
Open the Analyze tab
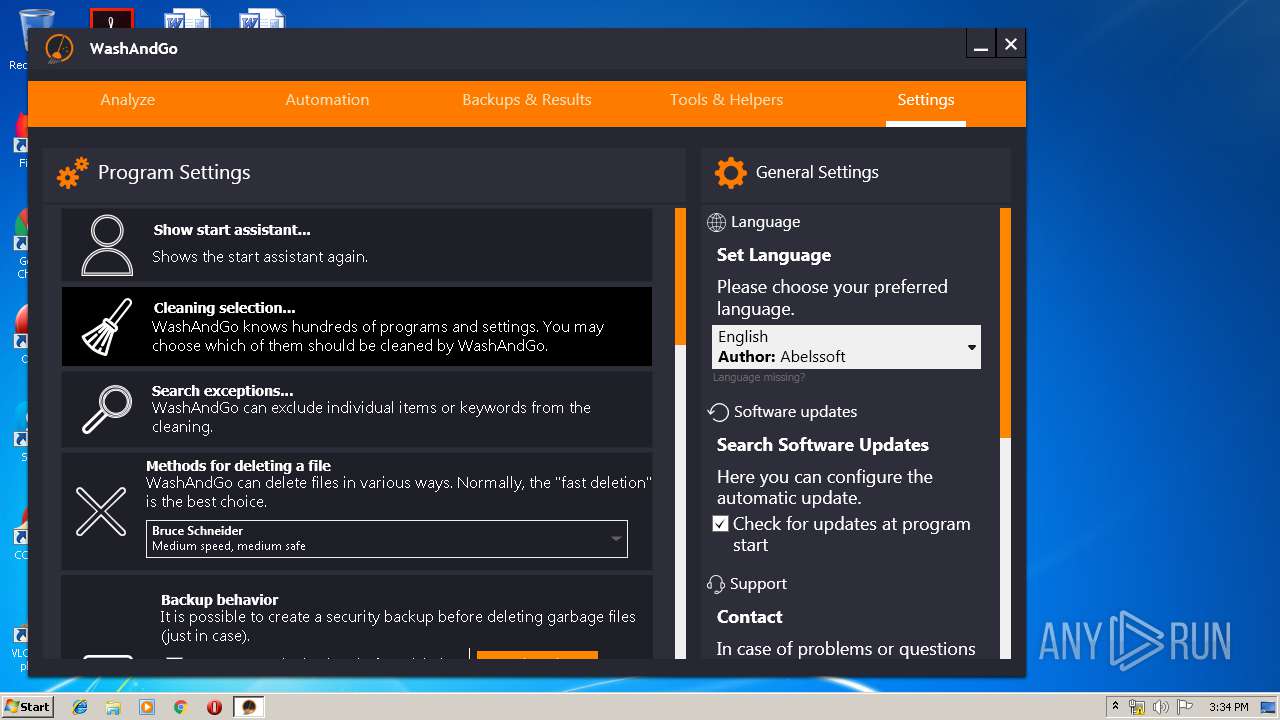(127, 100)
